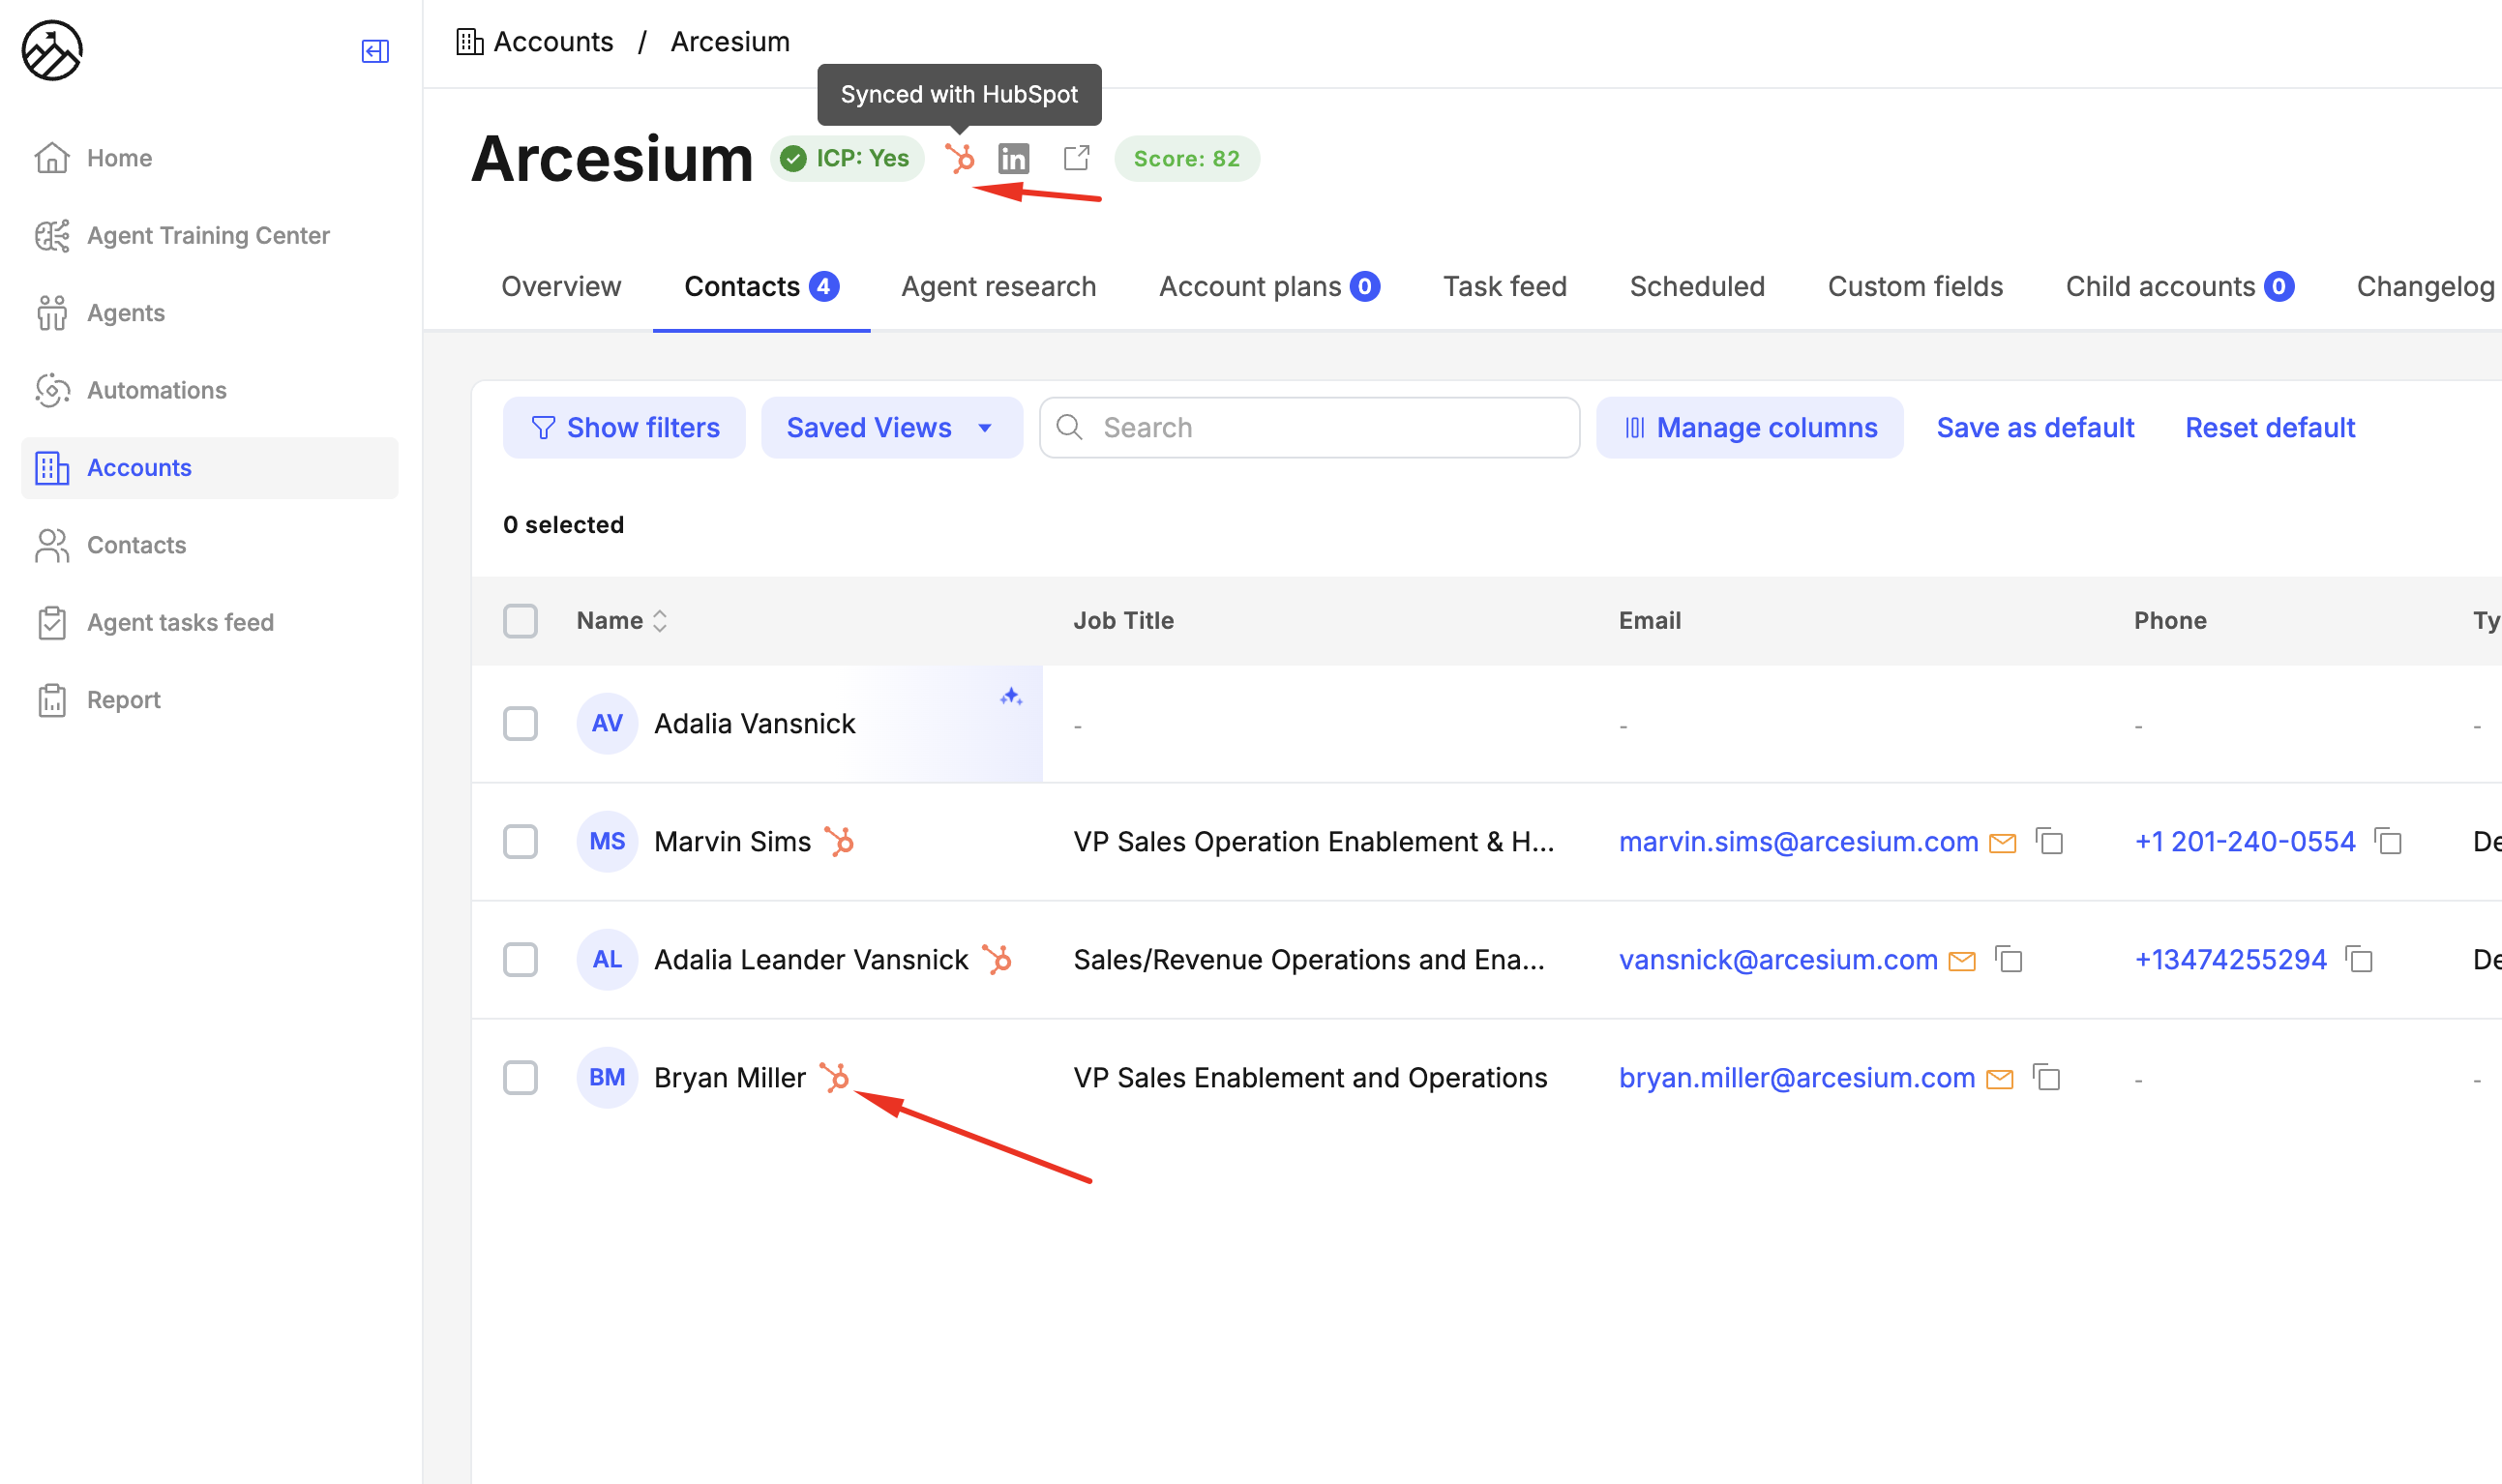
Task: Open Agent Training Center in sidebar
Action: [x=207, y=235]
